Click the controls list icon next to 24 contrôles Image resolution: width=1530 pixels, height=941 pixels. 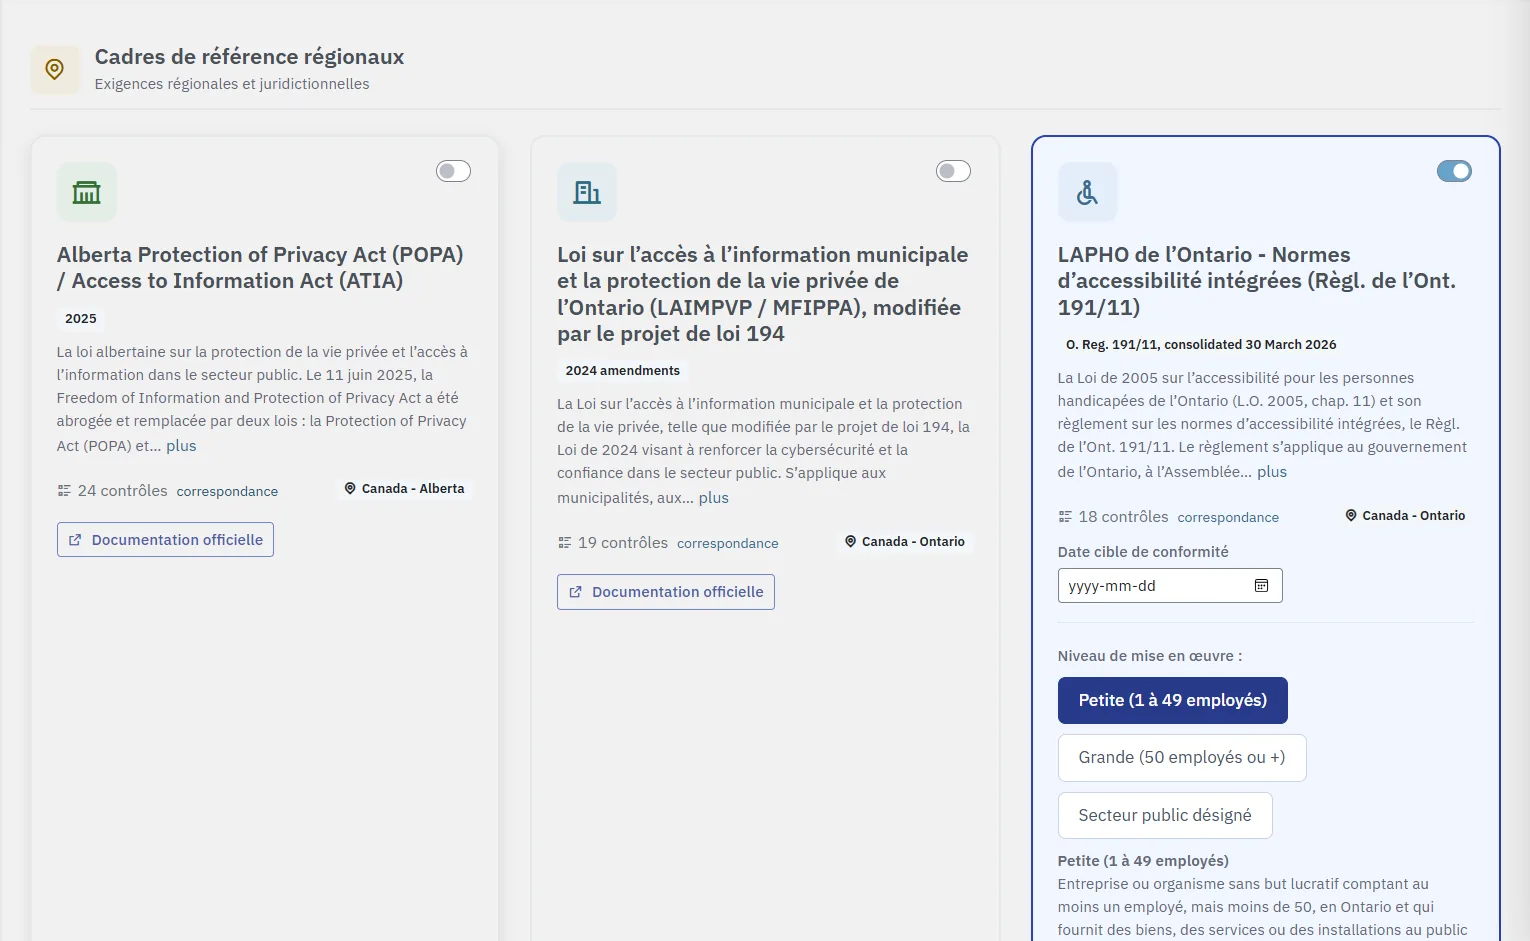[64, 491]
